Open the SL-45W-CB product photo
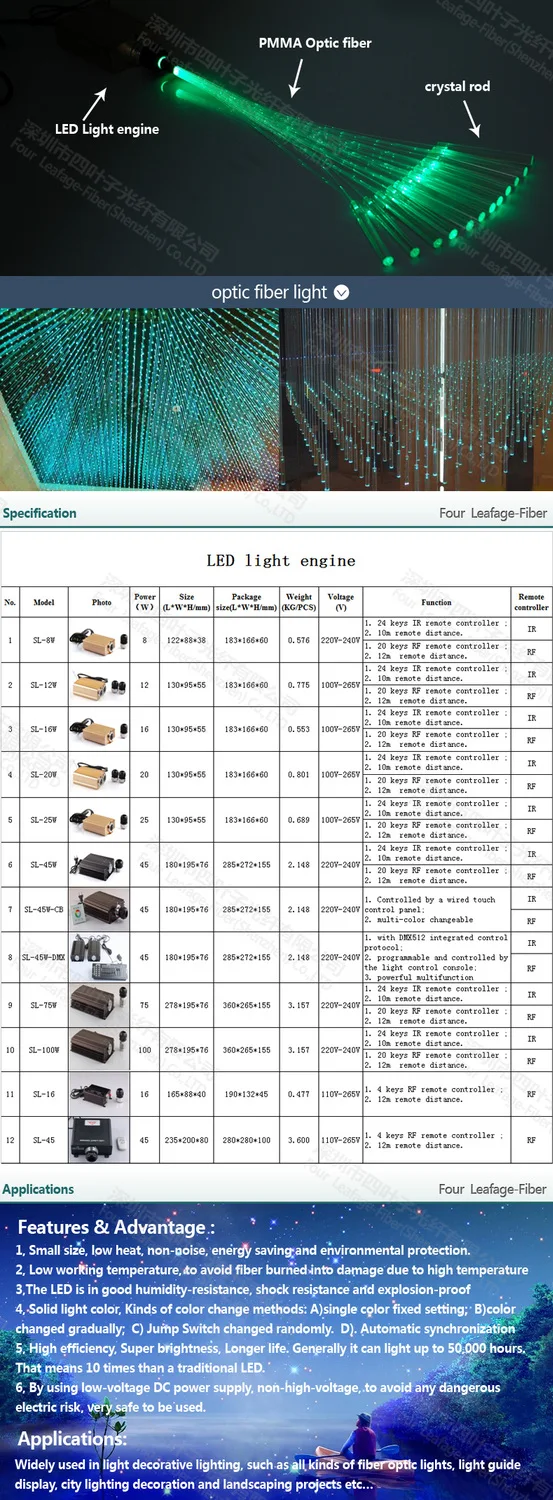 [x=99, y=910]
